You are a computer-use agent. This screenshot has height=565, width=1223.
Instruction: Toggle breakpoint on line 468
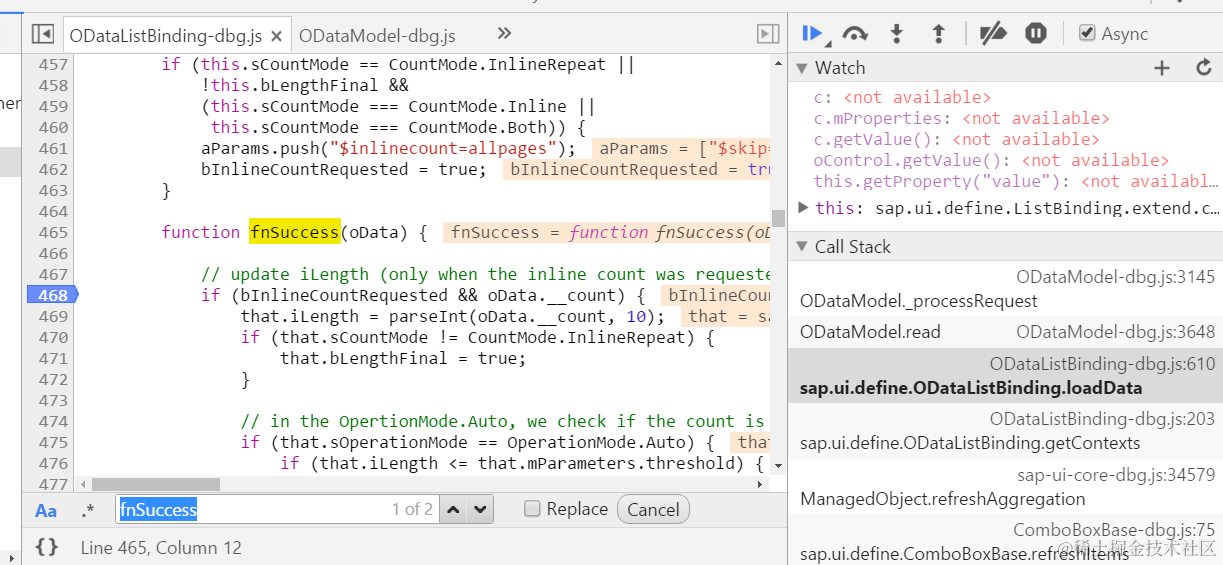pyautogui.click(x=52, y=295)
